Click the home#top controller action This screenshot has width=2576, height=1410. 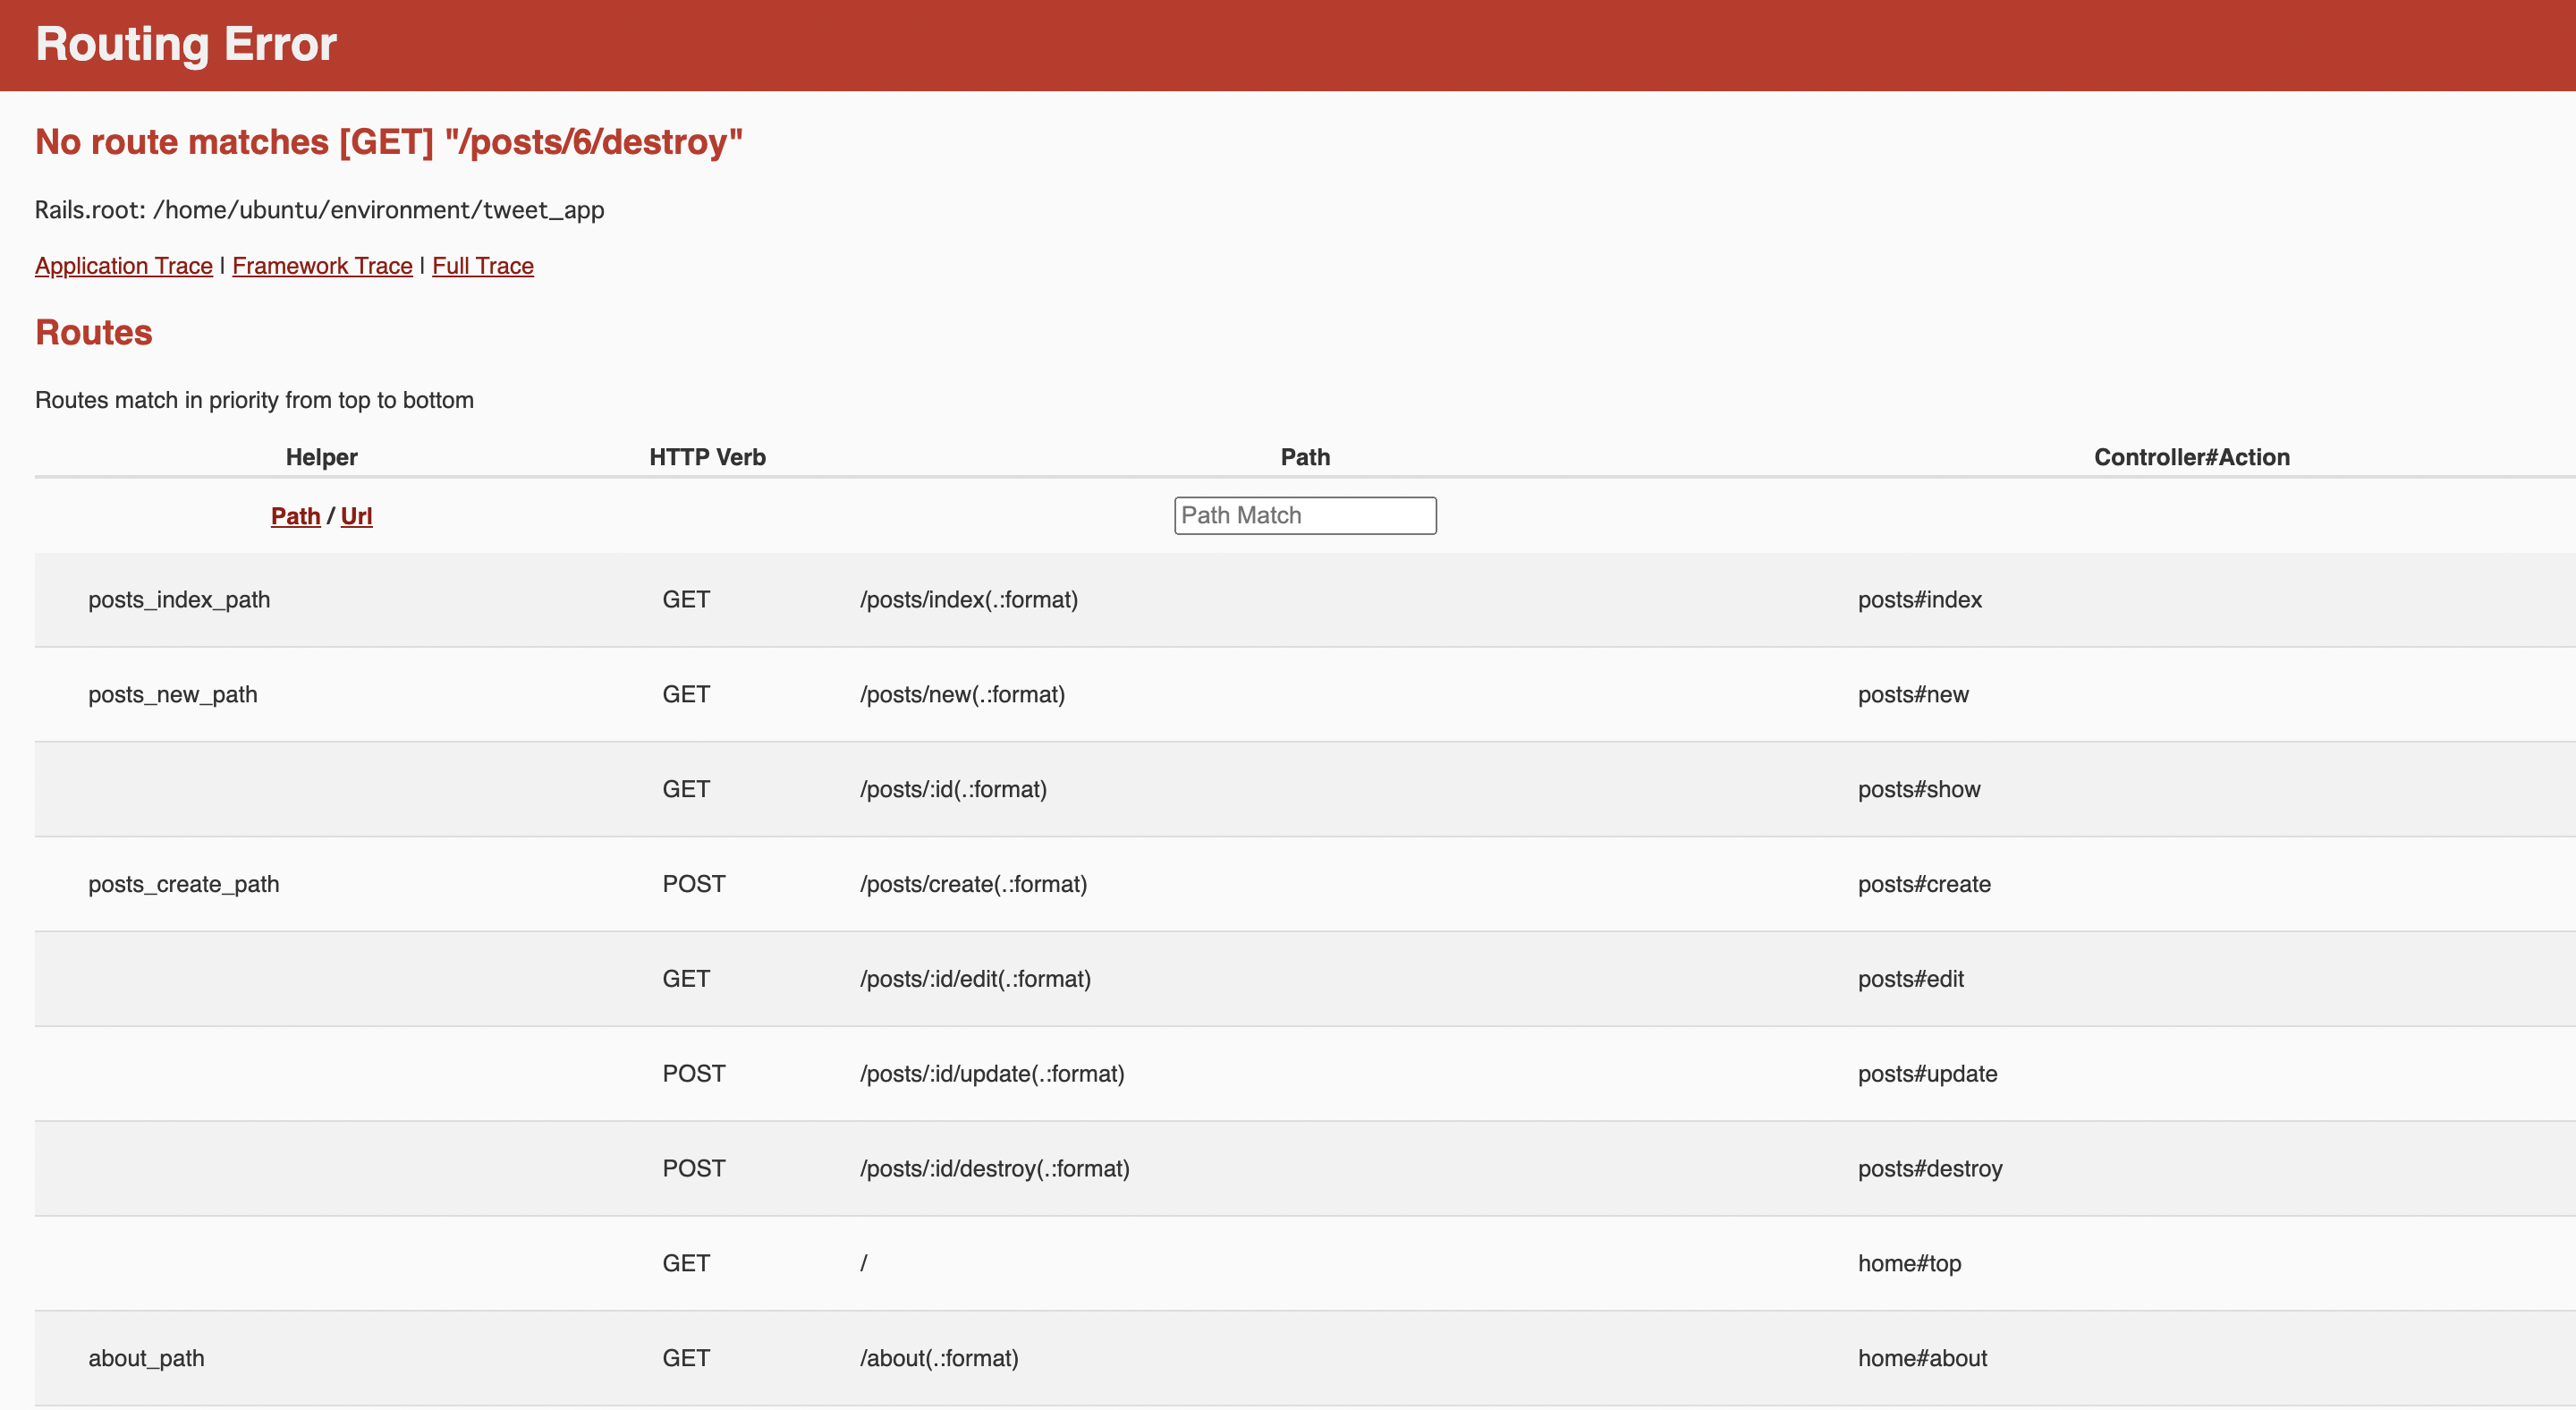tap(1909, 1264)
